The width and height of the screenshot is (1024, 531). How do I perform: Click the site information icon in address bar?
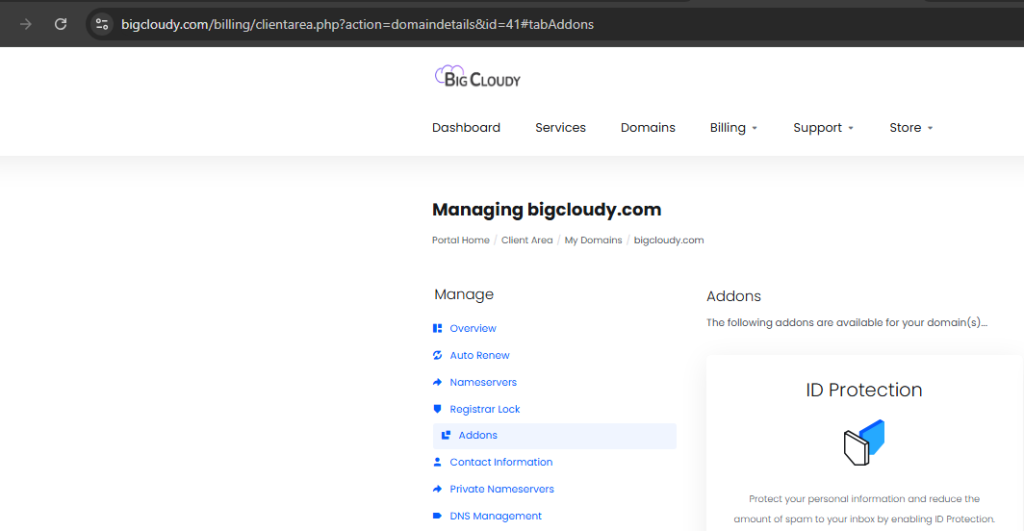(x=101, y=24)
